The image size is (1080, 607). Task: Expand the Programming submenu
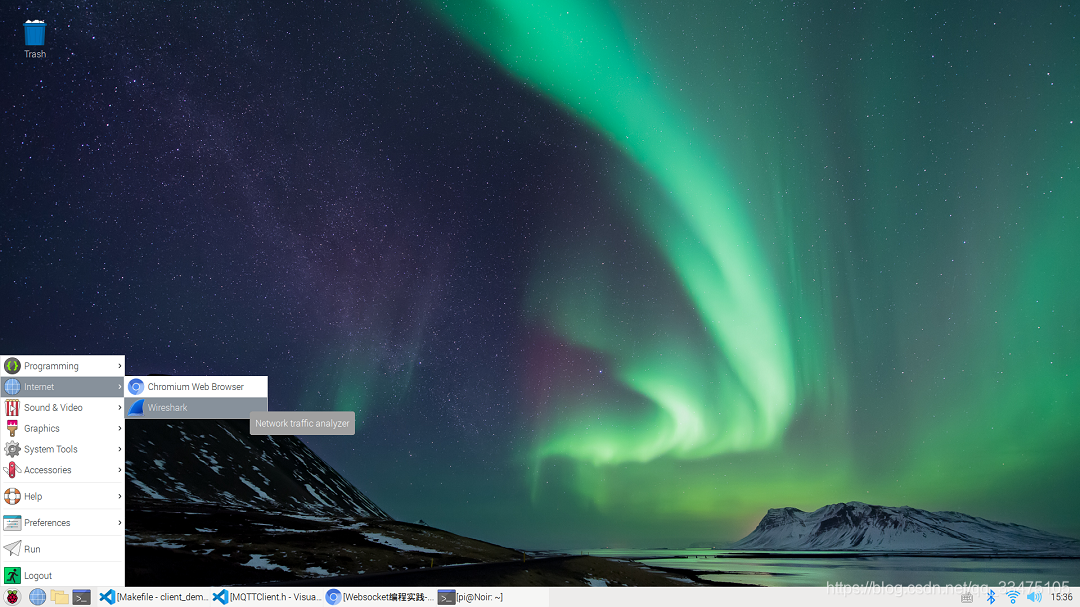pos(63,366)
